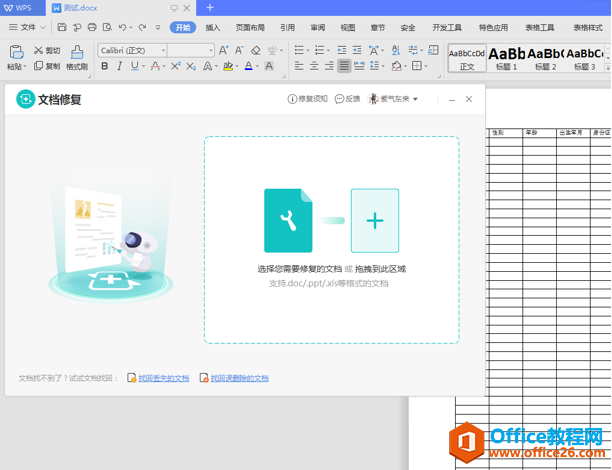The width and height of the screenshot is (612, 470).
Task: Toggle Align Left paragraph alignment
Action: coord(299,66)
